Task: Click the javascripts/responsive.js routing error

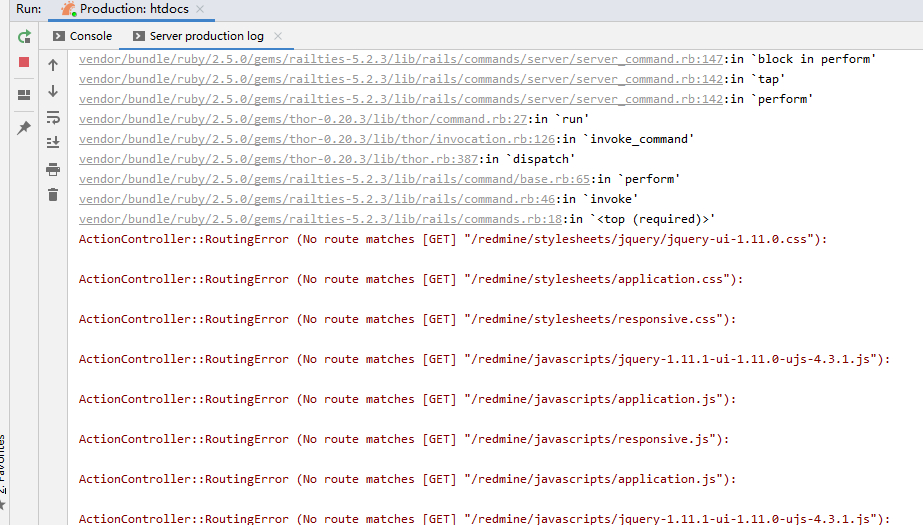Action: click(404, 439)
